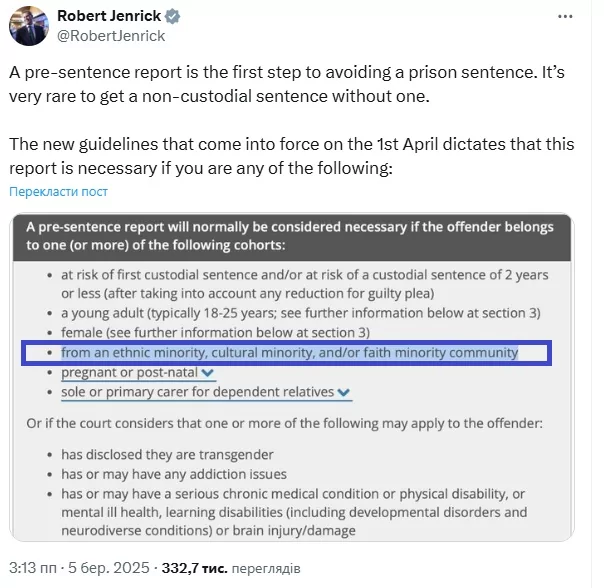Open the Robert Jenrick display name
The image size is (604, 588).
pos(109,16)
